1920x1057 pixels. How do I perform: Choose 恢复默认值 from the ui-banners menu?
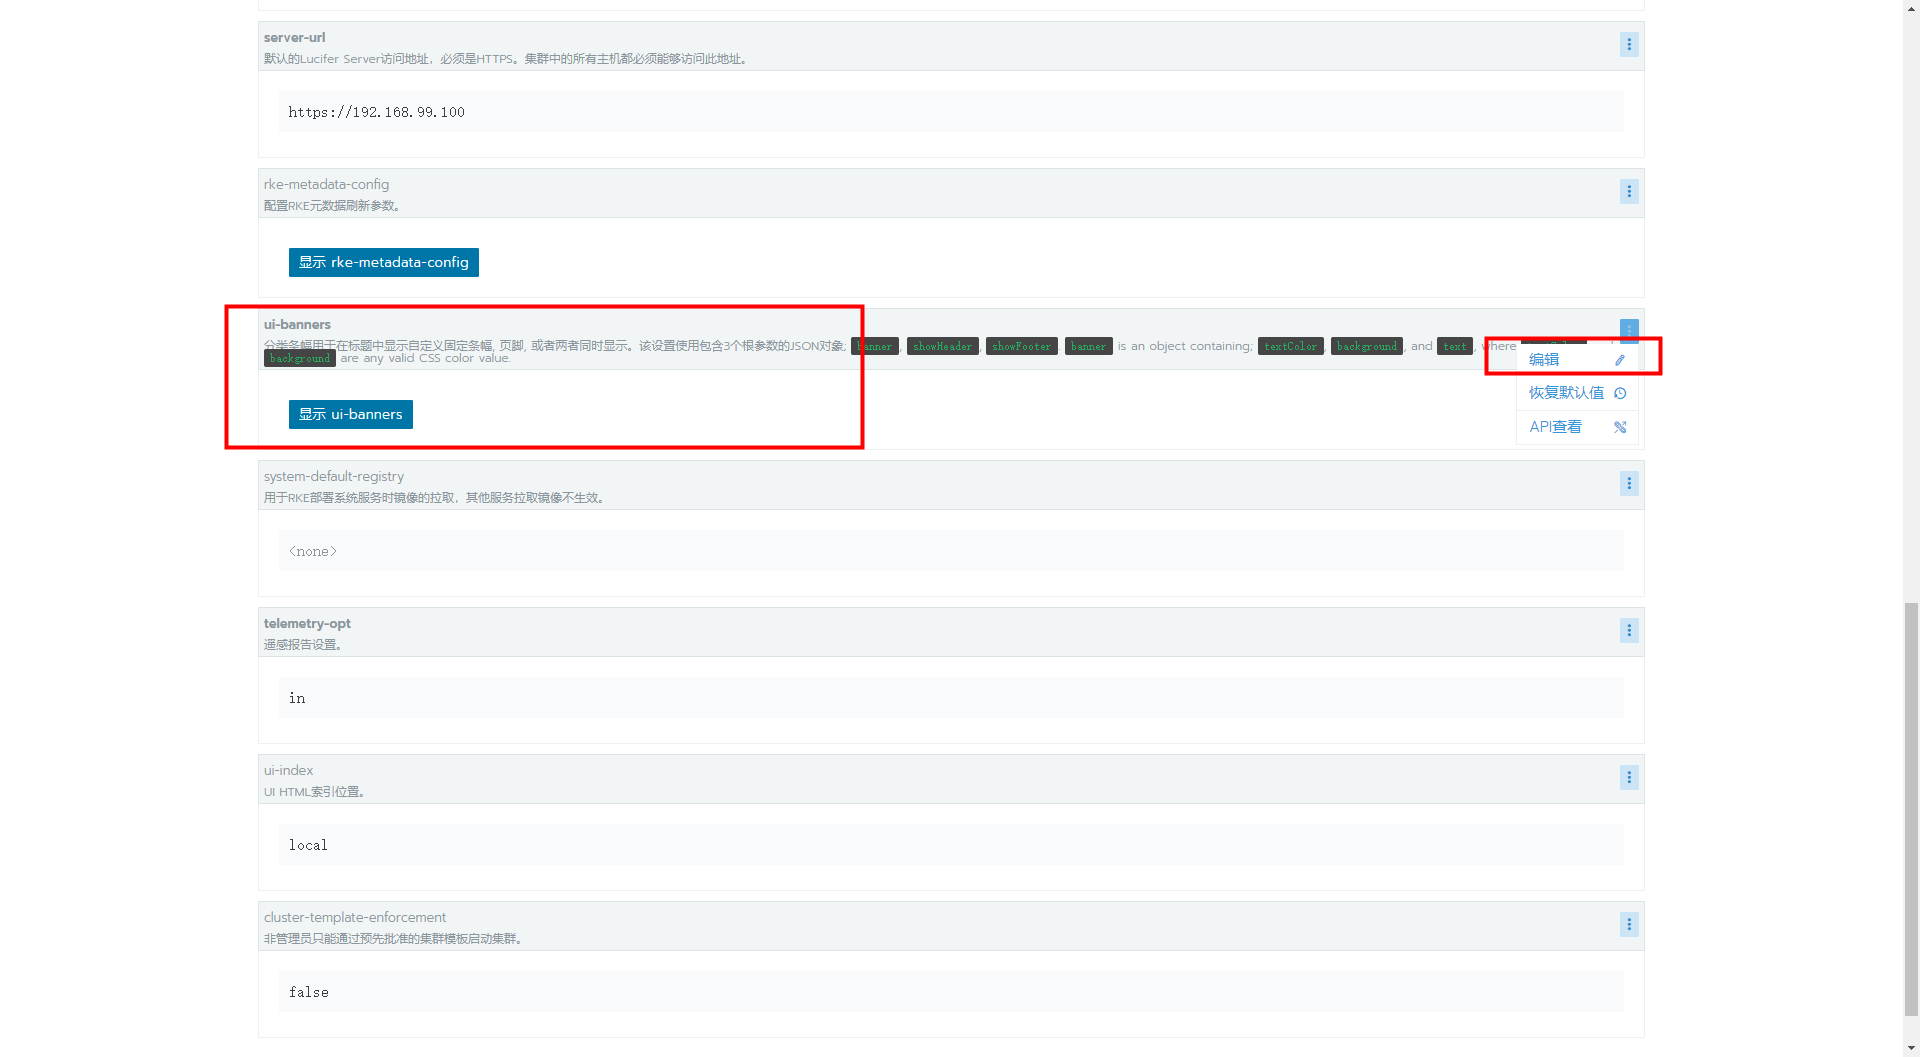(x=1577, y=393)
